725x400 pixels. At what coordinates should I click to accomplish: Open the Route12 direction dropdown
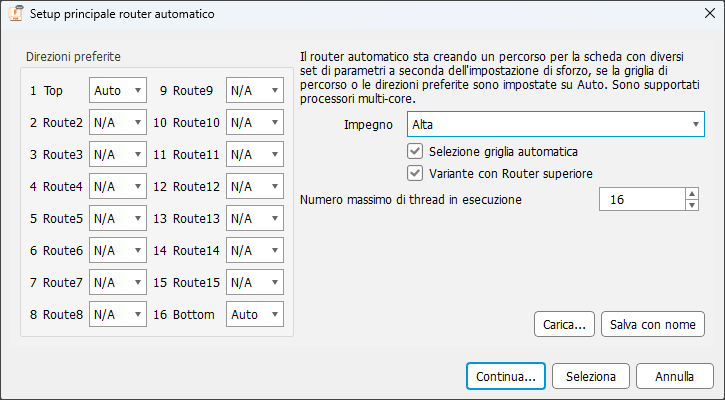click(255, 186)
